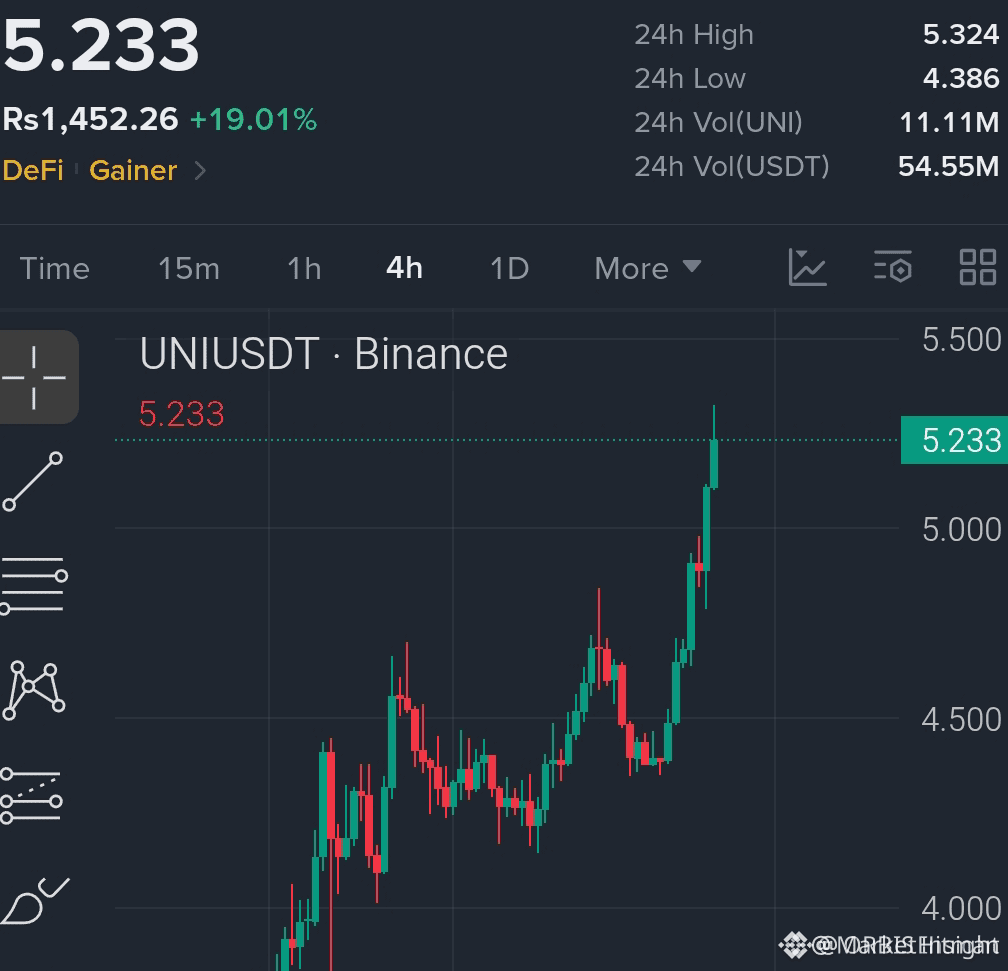Open the Gainer tag link

click(133, 170)
